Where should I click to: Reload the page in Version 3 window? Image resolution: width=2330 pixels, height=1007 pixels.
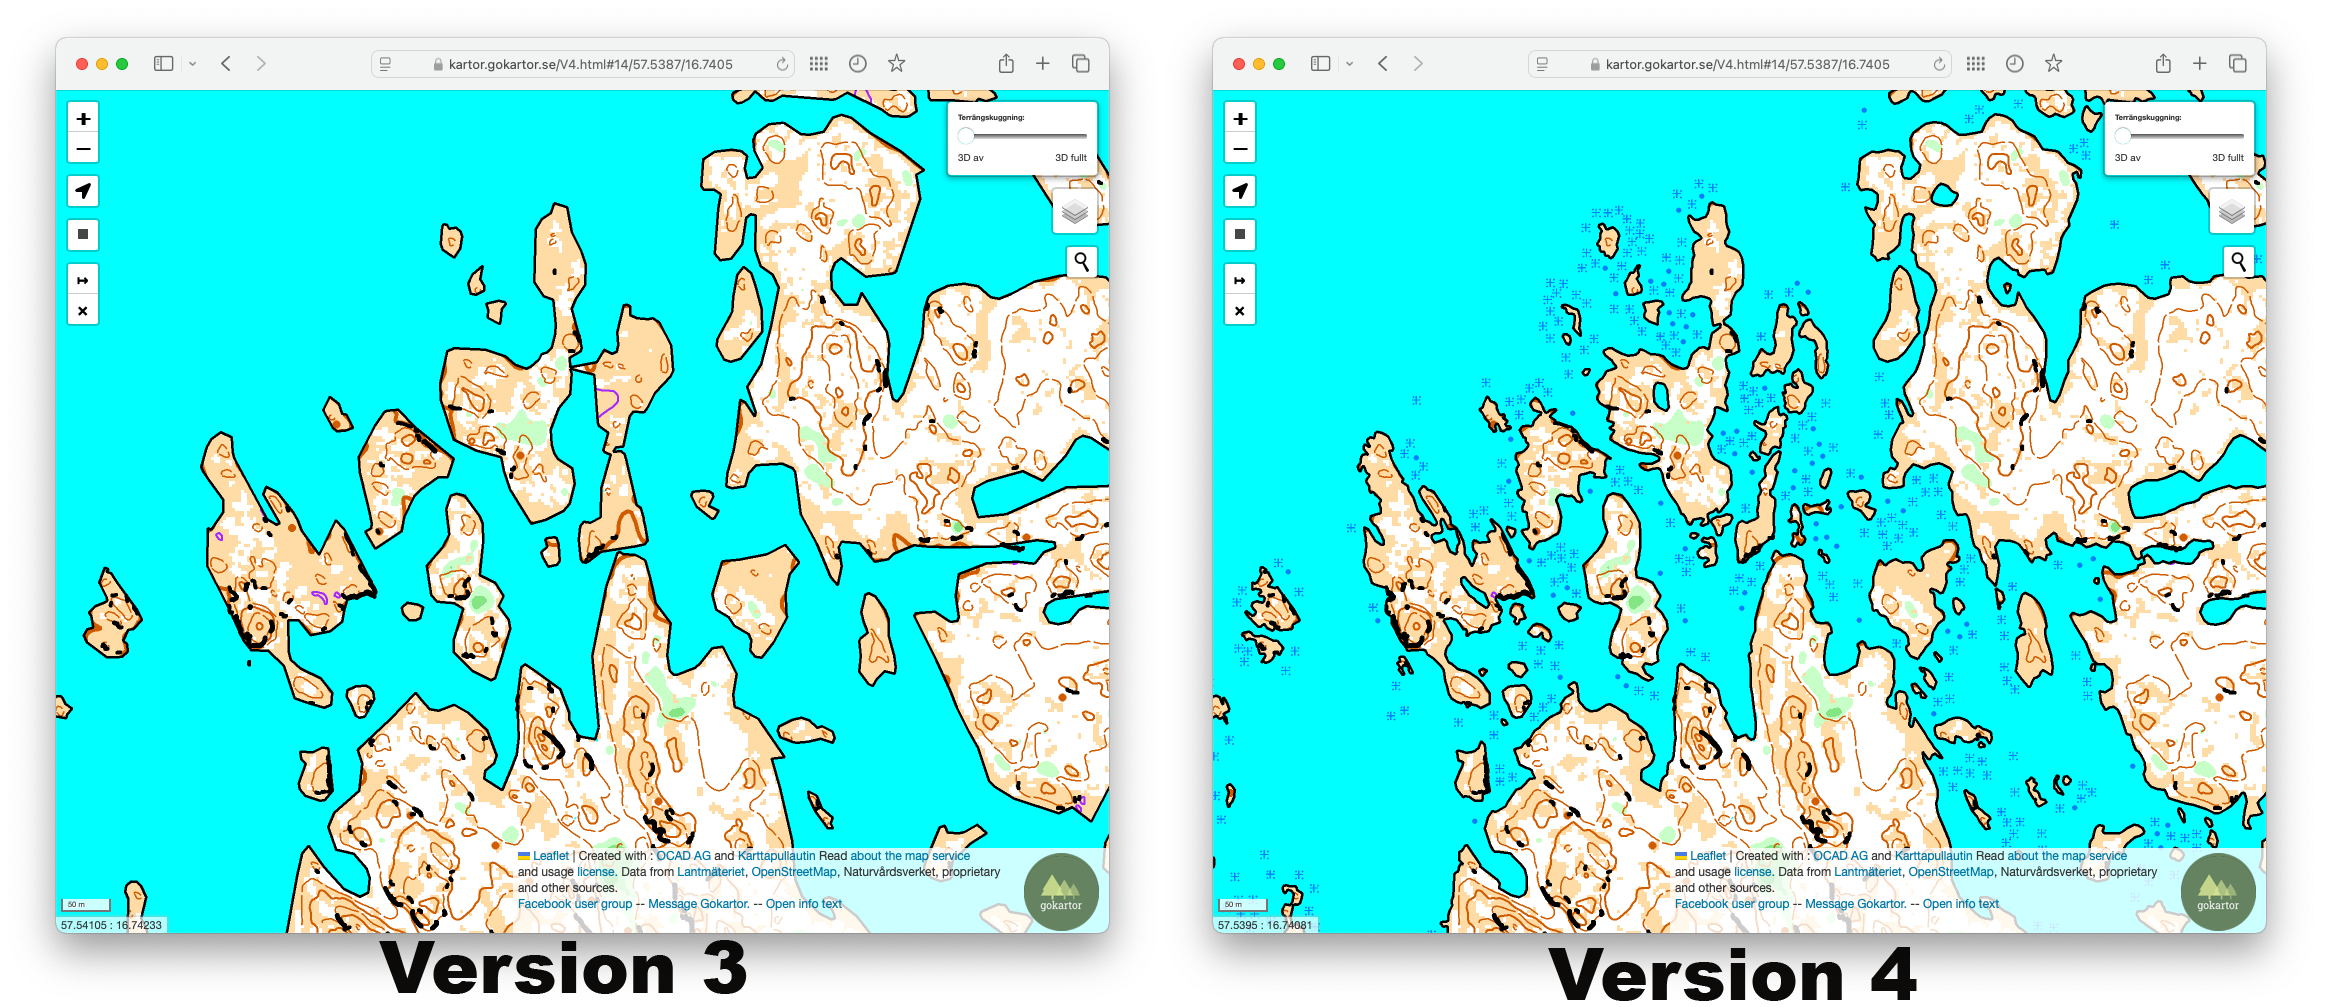pyautogui.click(x=782, y=64)
